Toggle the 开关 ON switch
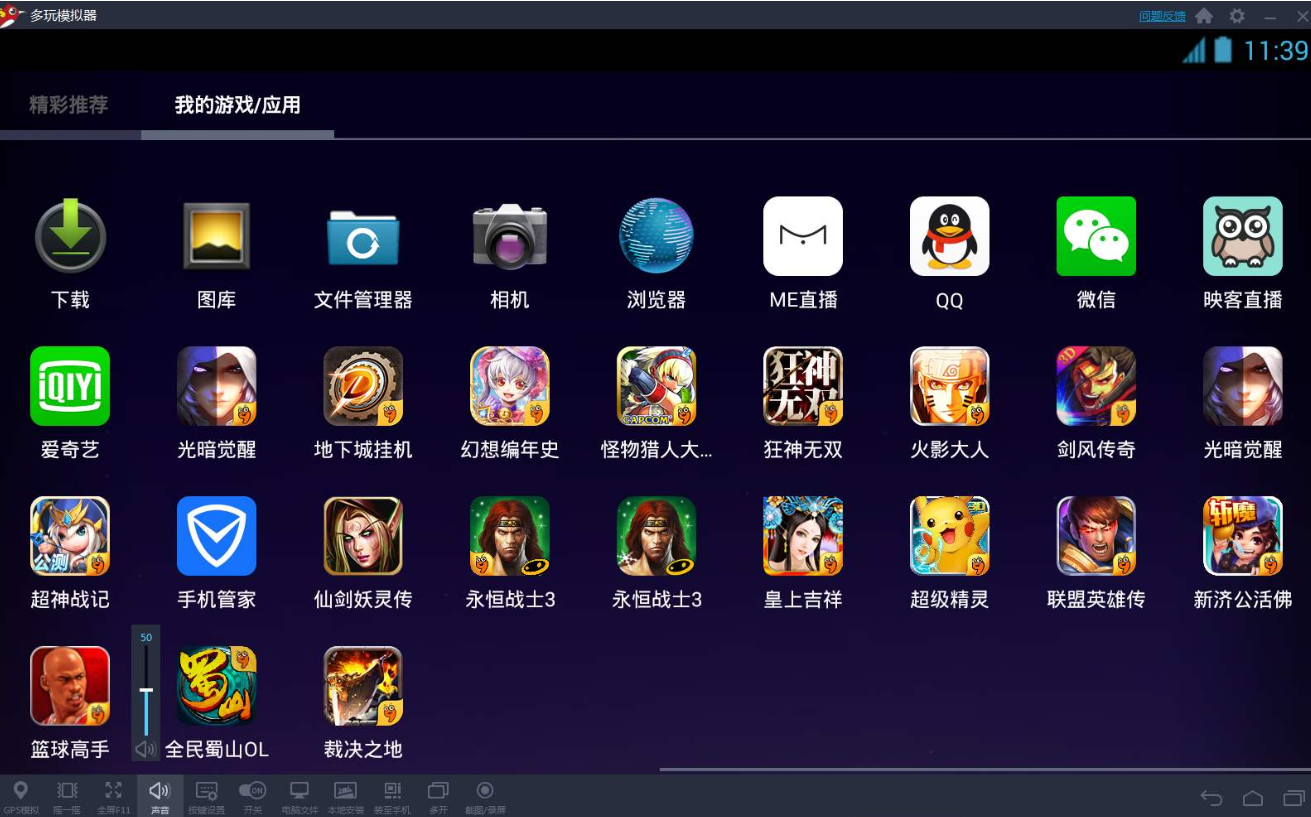 (253, 797)
